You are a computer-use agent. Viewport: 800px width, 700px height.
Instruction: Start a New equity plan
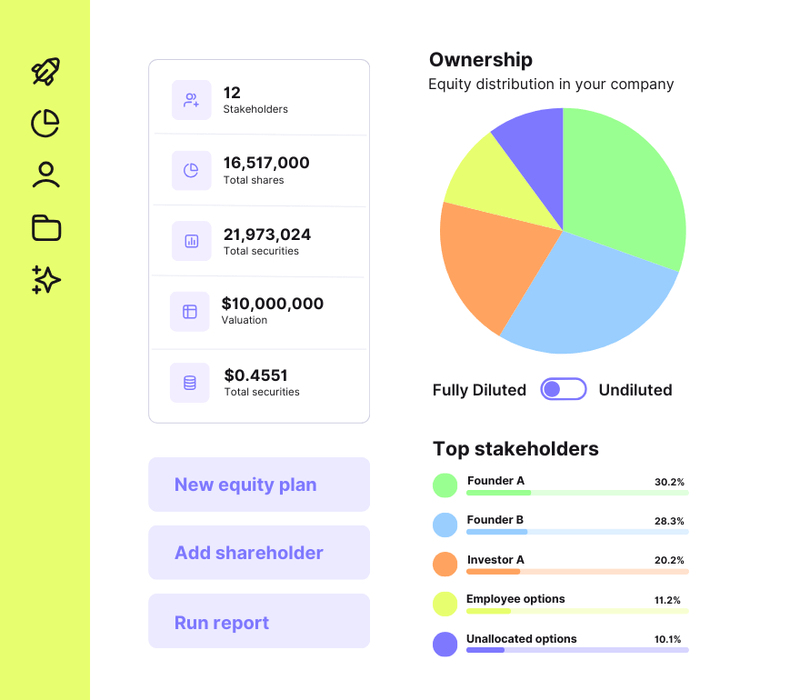pyautogui.click(x=259, y=484)
